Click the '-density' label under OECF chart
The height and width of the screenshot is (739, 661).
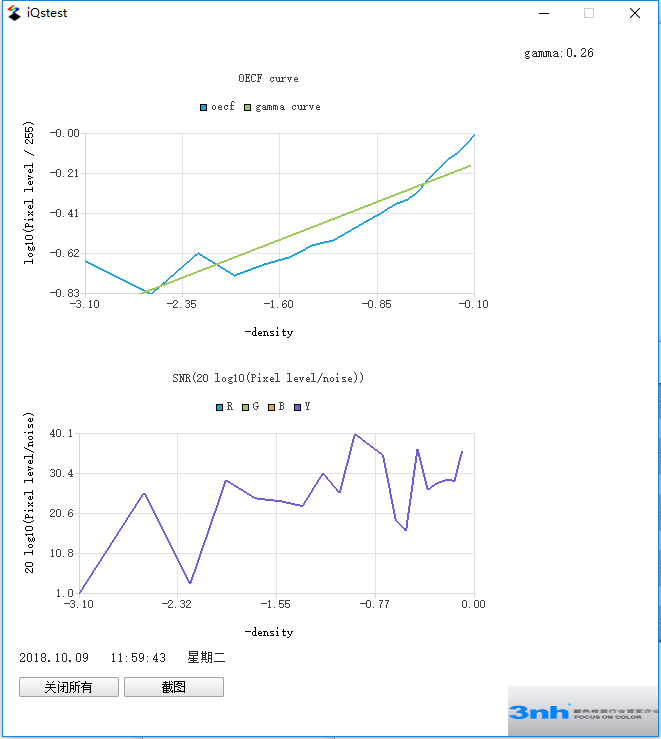[269, 332]
